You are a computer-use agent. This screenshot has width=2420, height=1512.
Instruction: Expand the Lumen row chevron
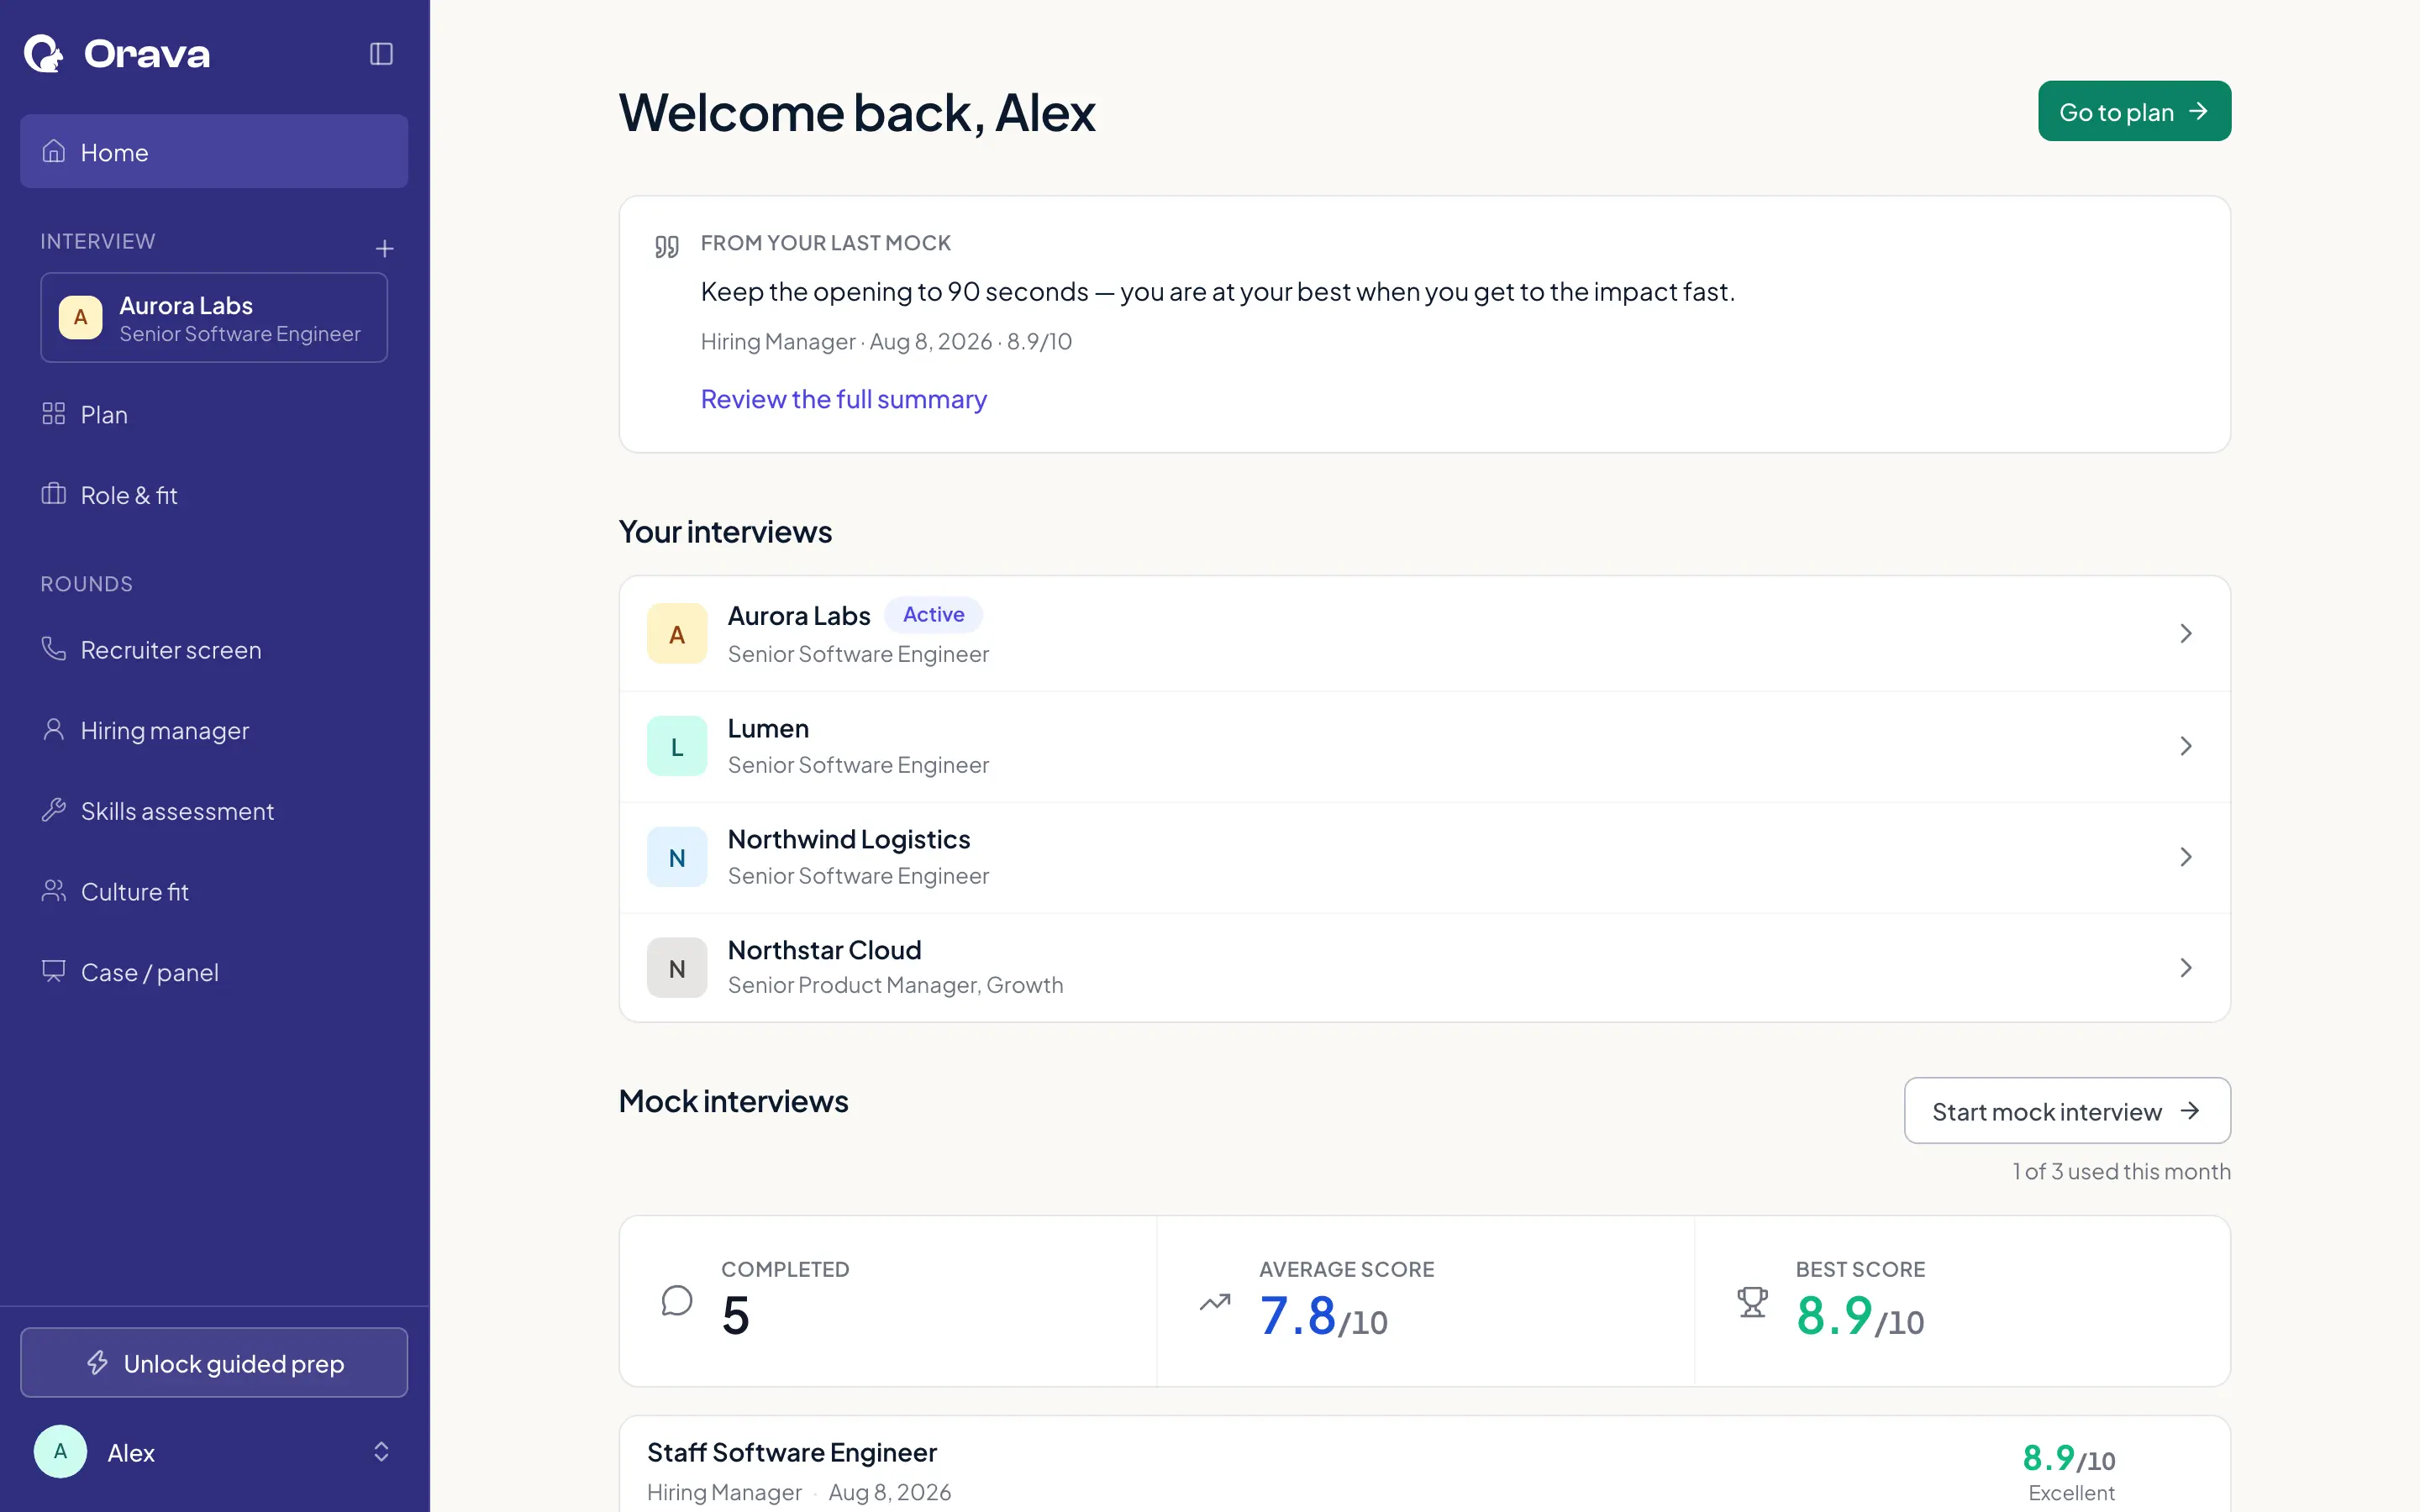[2186, 746]
